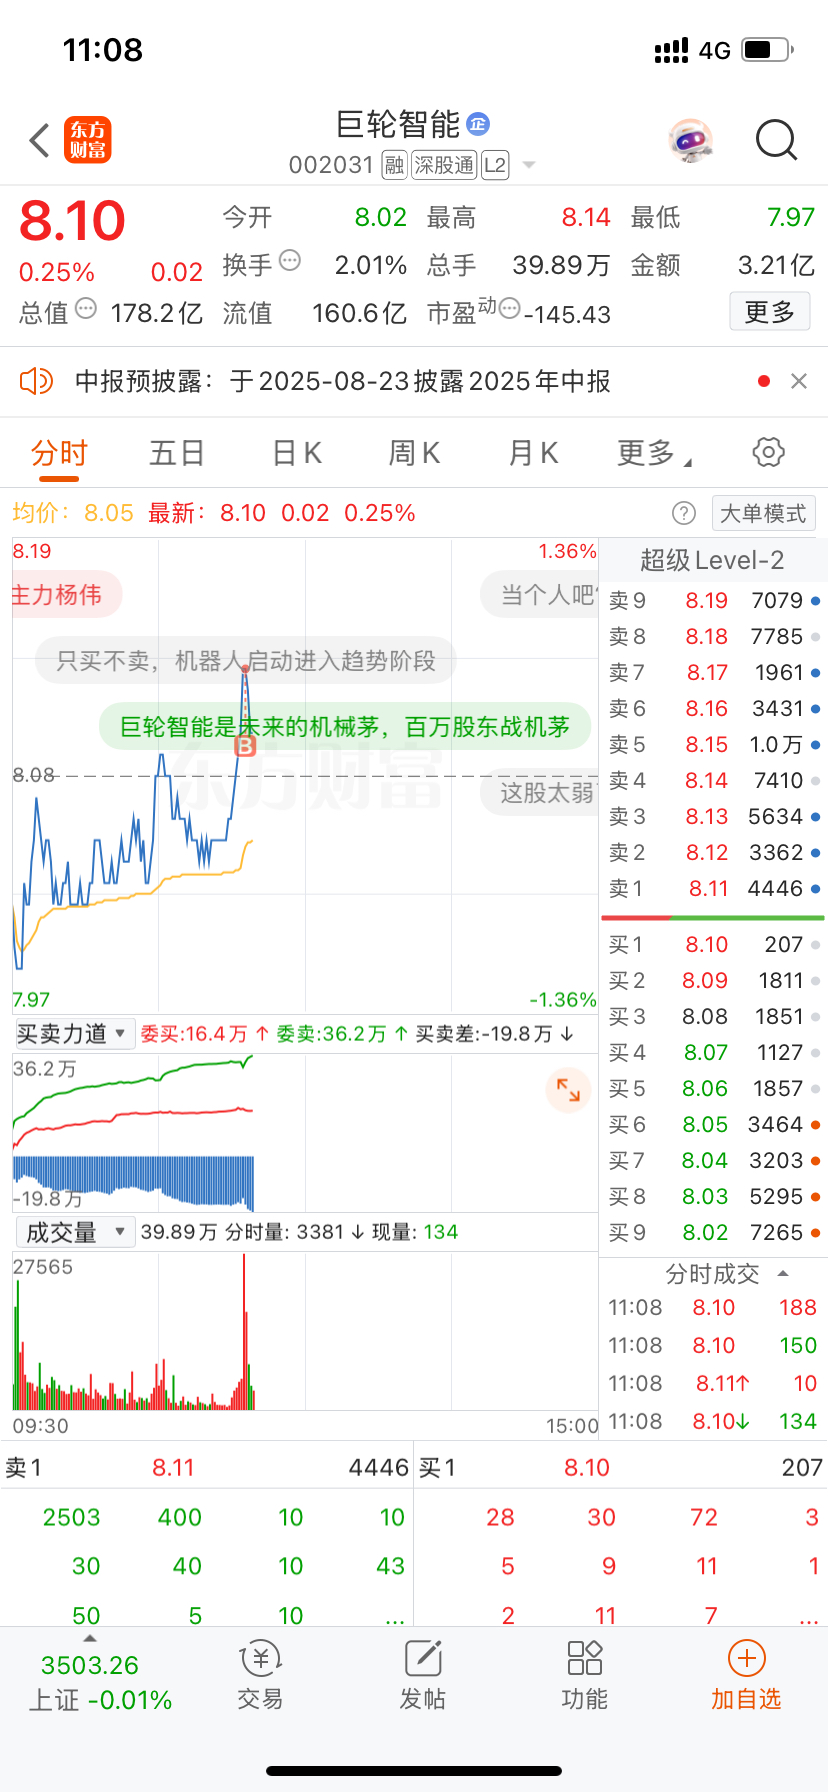Open the 买卖力道 indicator dropdown
Viewport: 828px width, 1792px height.
tap(74, 1033)
